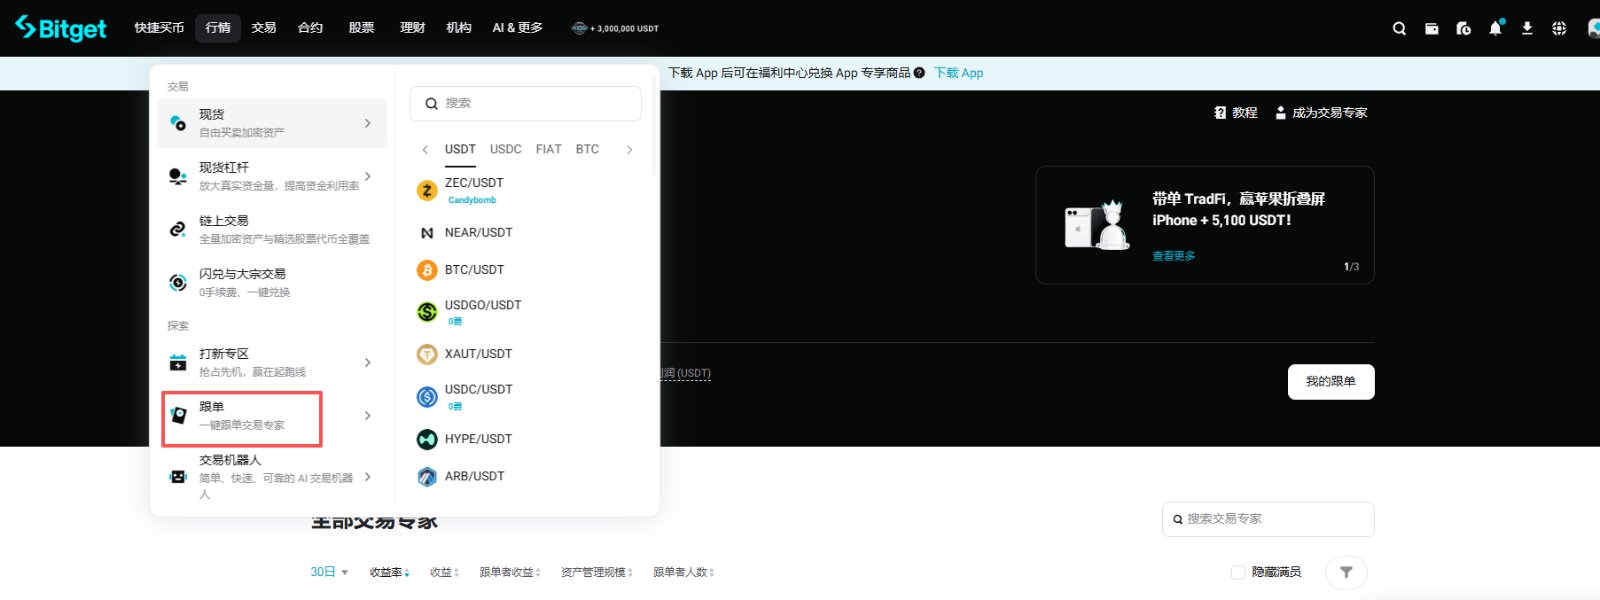Open the language globe icon
This screenshot has height=600, width=1600.
[1559, 28]
